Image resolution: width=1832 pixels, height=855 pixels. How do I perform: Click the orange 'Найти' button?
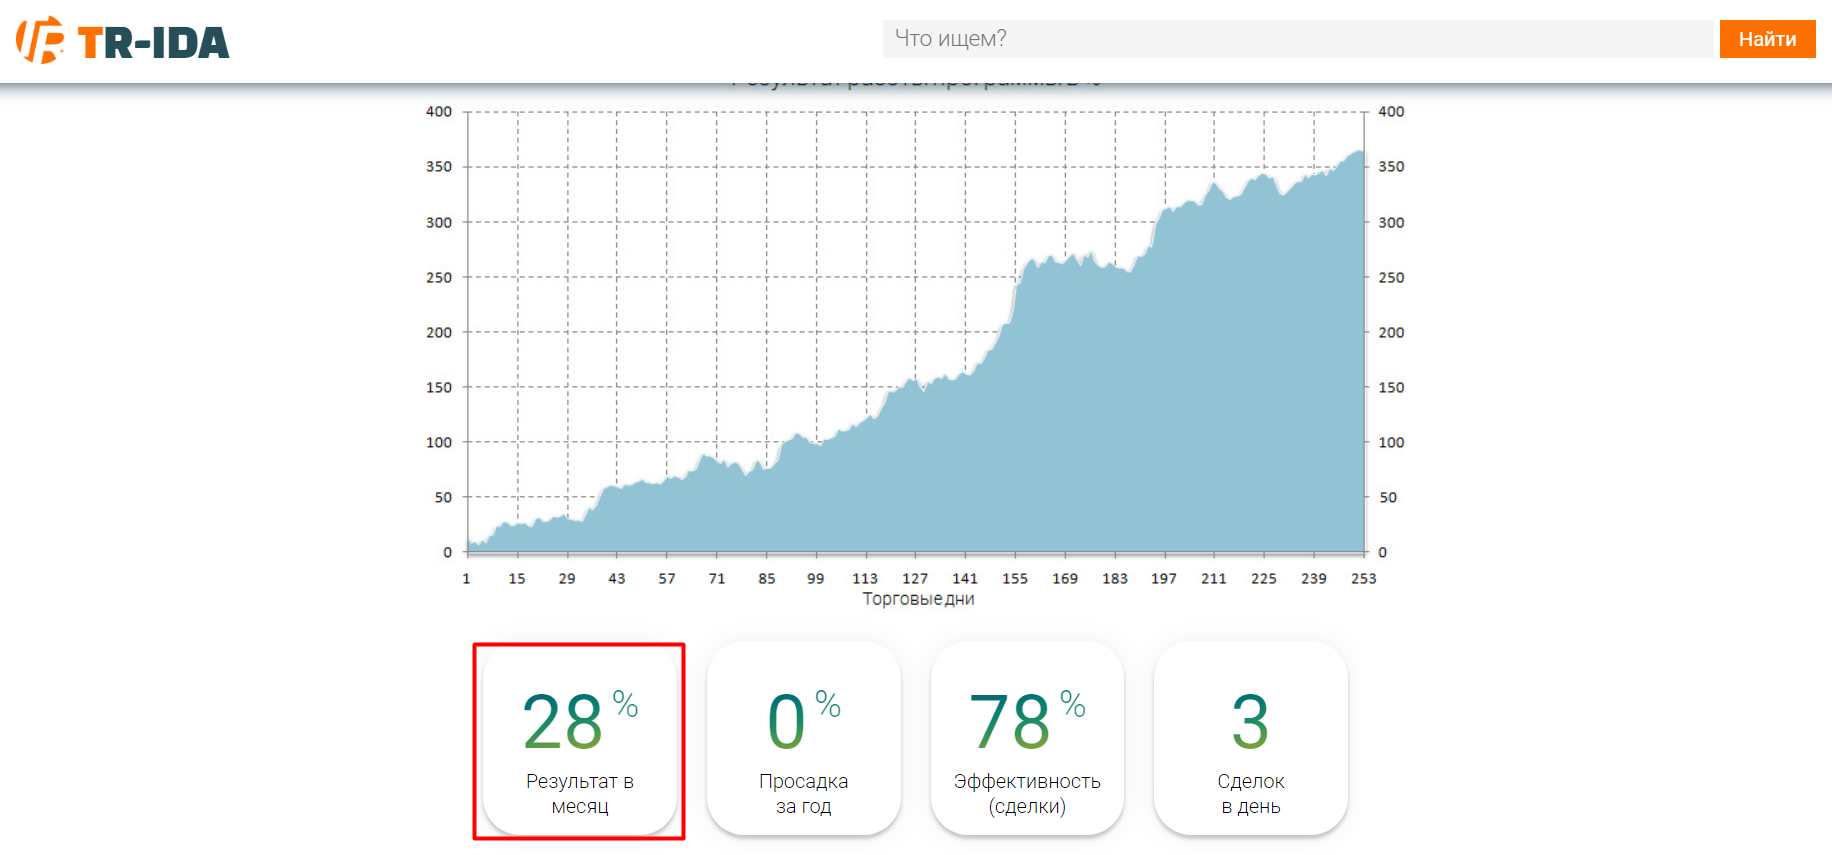[x=1767, y=39]
